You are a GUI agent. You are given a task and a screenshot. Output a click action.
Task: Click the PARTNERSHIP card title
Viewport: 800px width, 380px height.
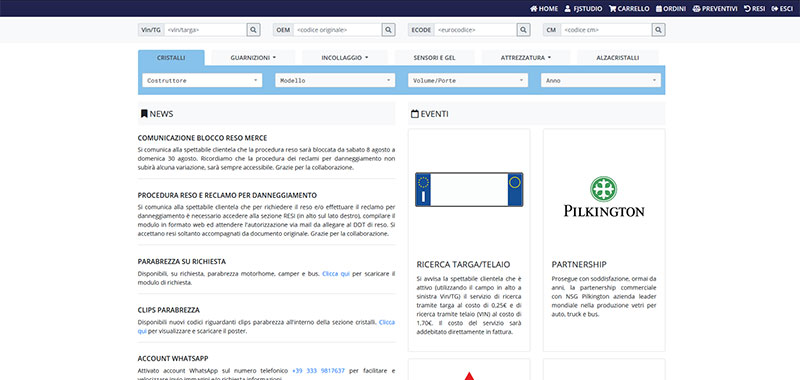(x=579, y=265)
